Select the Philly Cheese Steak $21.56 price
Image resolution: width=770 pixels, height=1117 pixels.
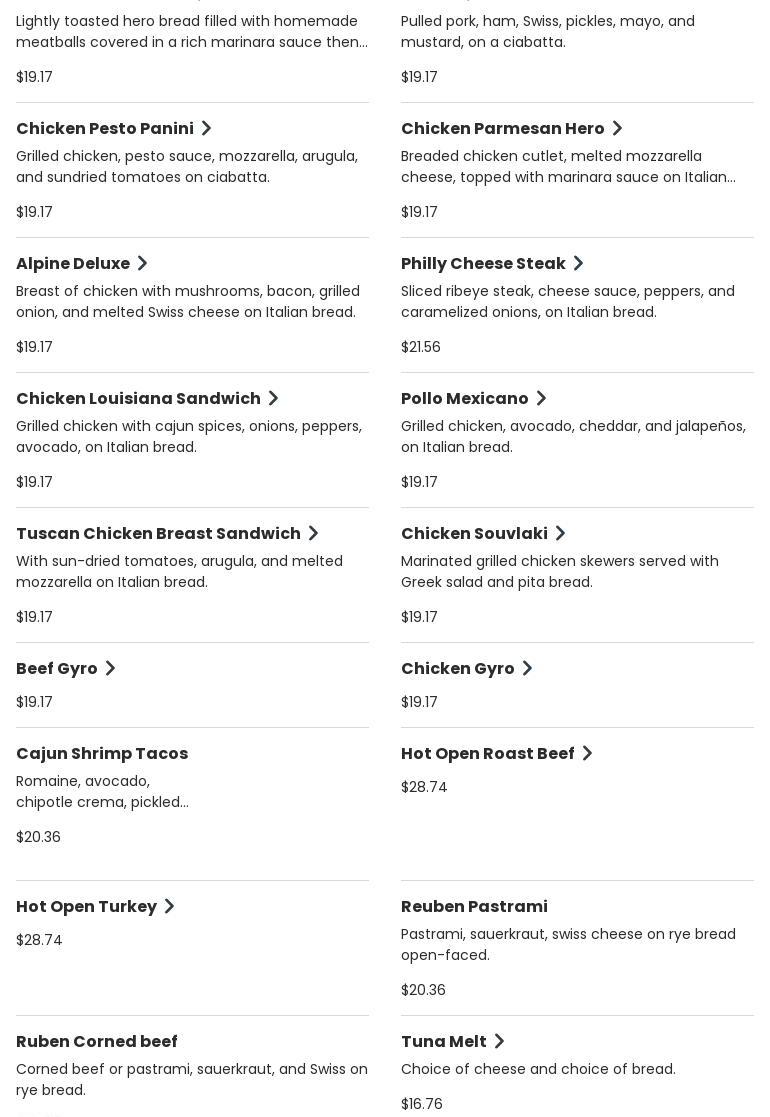(421, 347)
